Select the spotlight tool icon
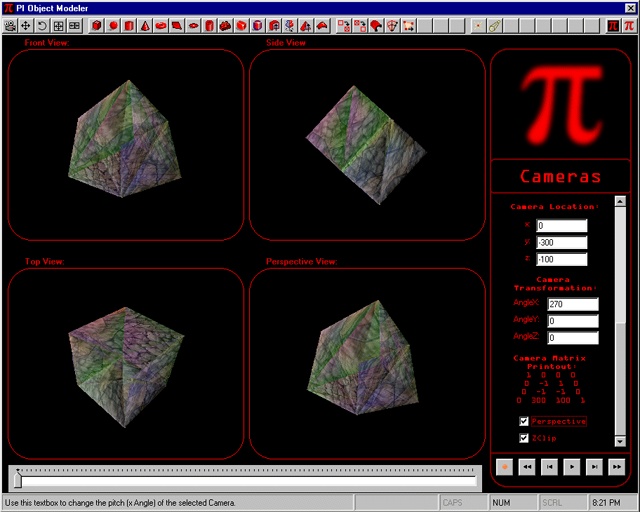 click(x=495, y=25)
